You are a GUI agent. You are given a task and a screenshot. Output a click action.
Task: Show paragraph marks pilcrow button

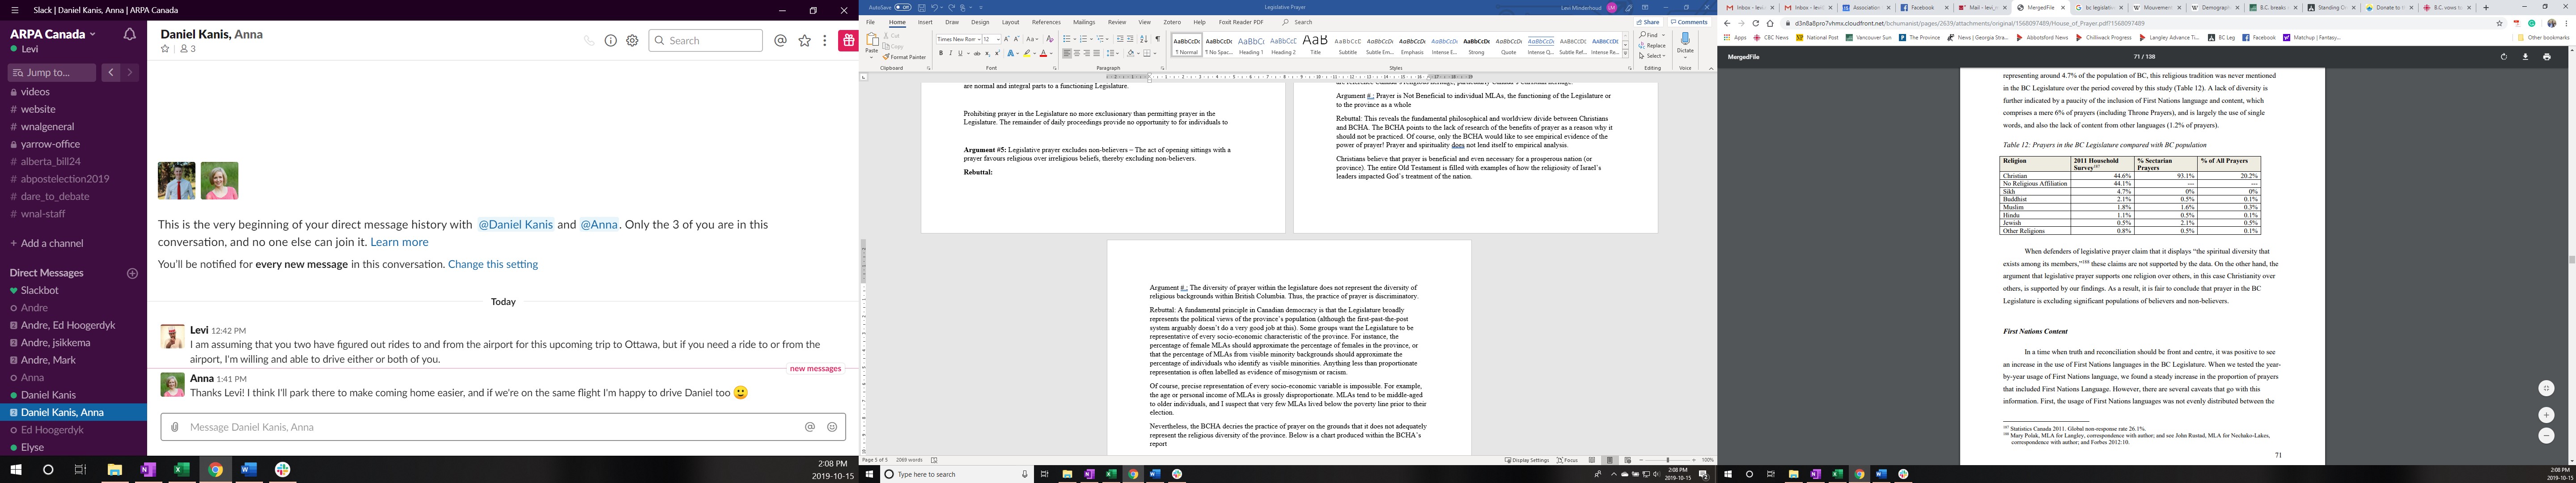[1158, 39]
